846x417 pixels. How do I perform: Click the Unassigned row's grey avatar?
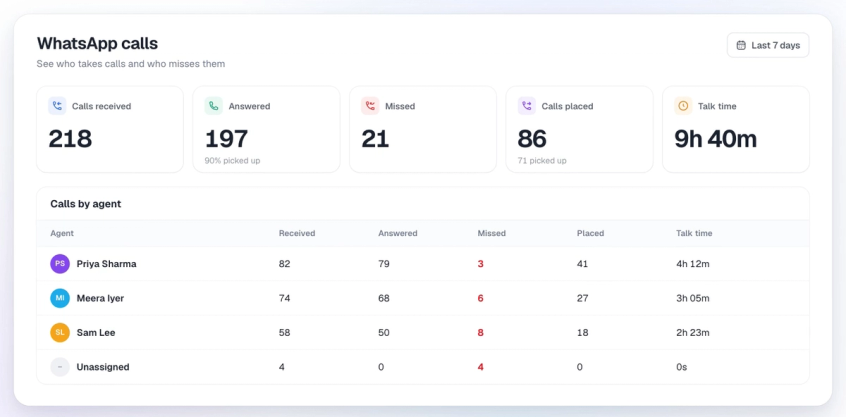click(60, 367)
